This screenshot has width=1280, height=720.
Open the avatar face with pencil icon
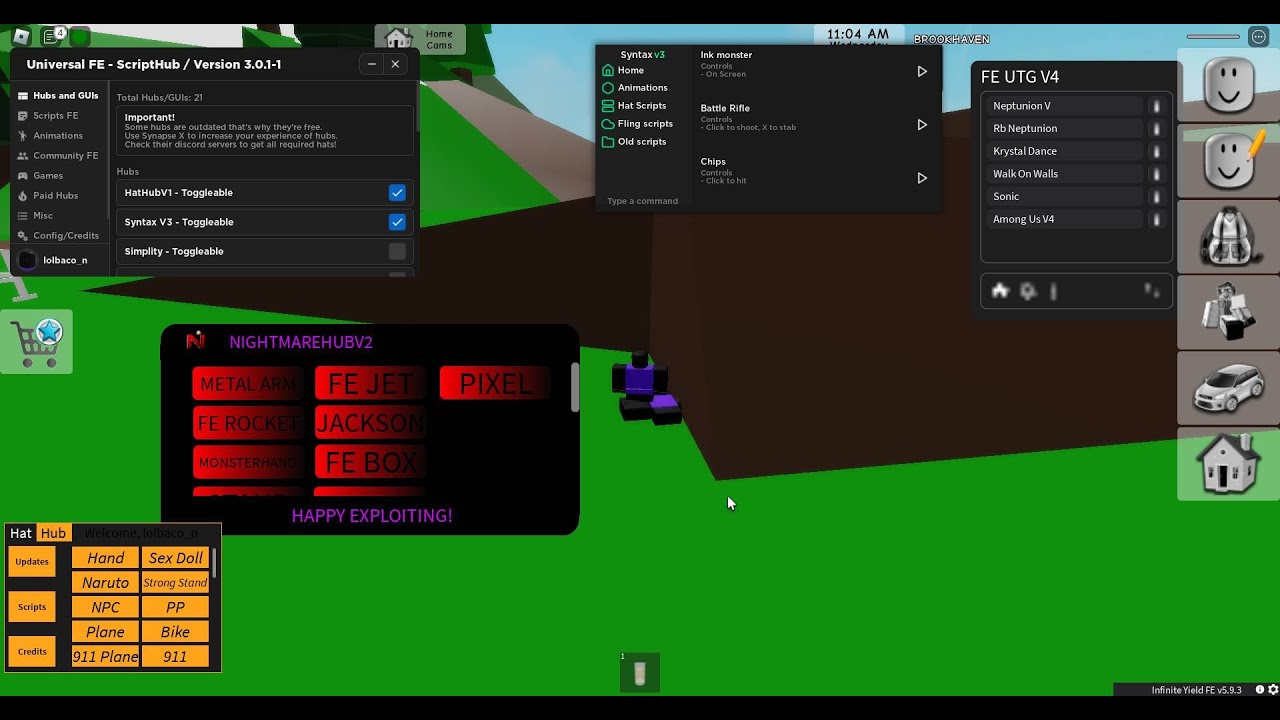pyautogui.click(x=1229, y=161)
